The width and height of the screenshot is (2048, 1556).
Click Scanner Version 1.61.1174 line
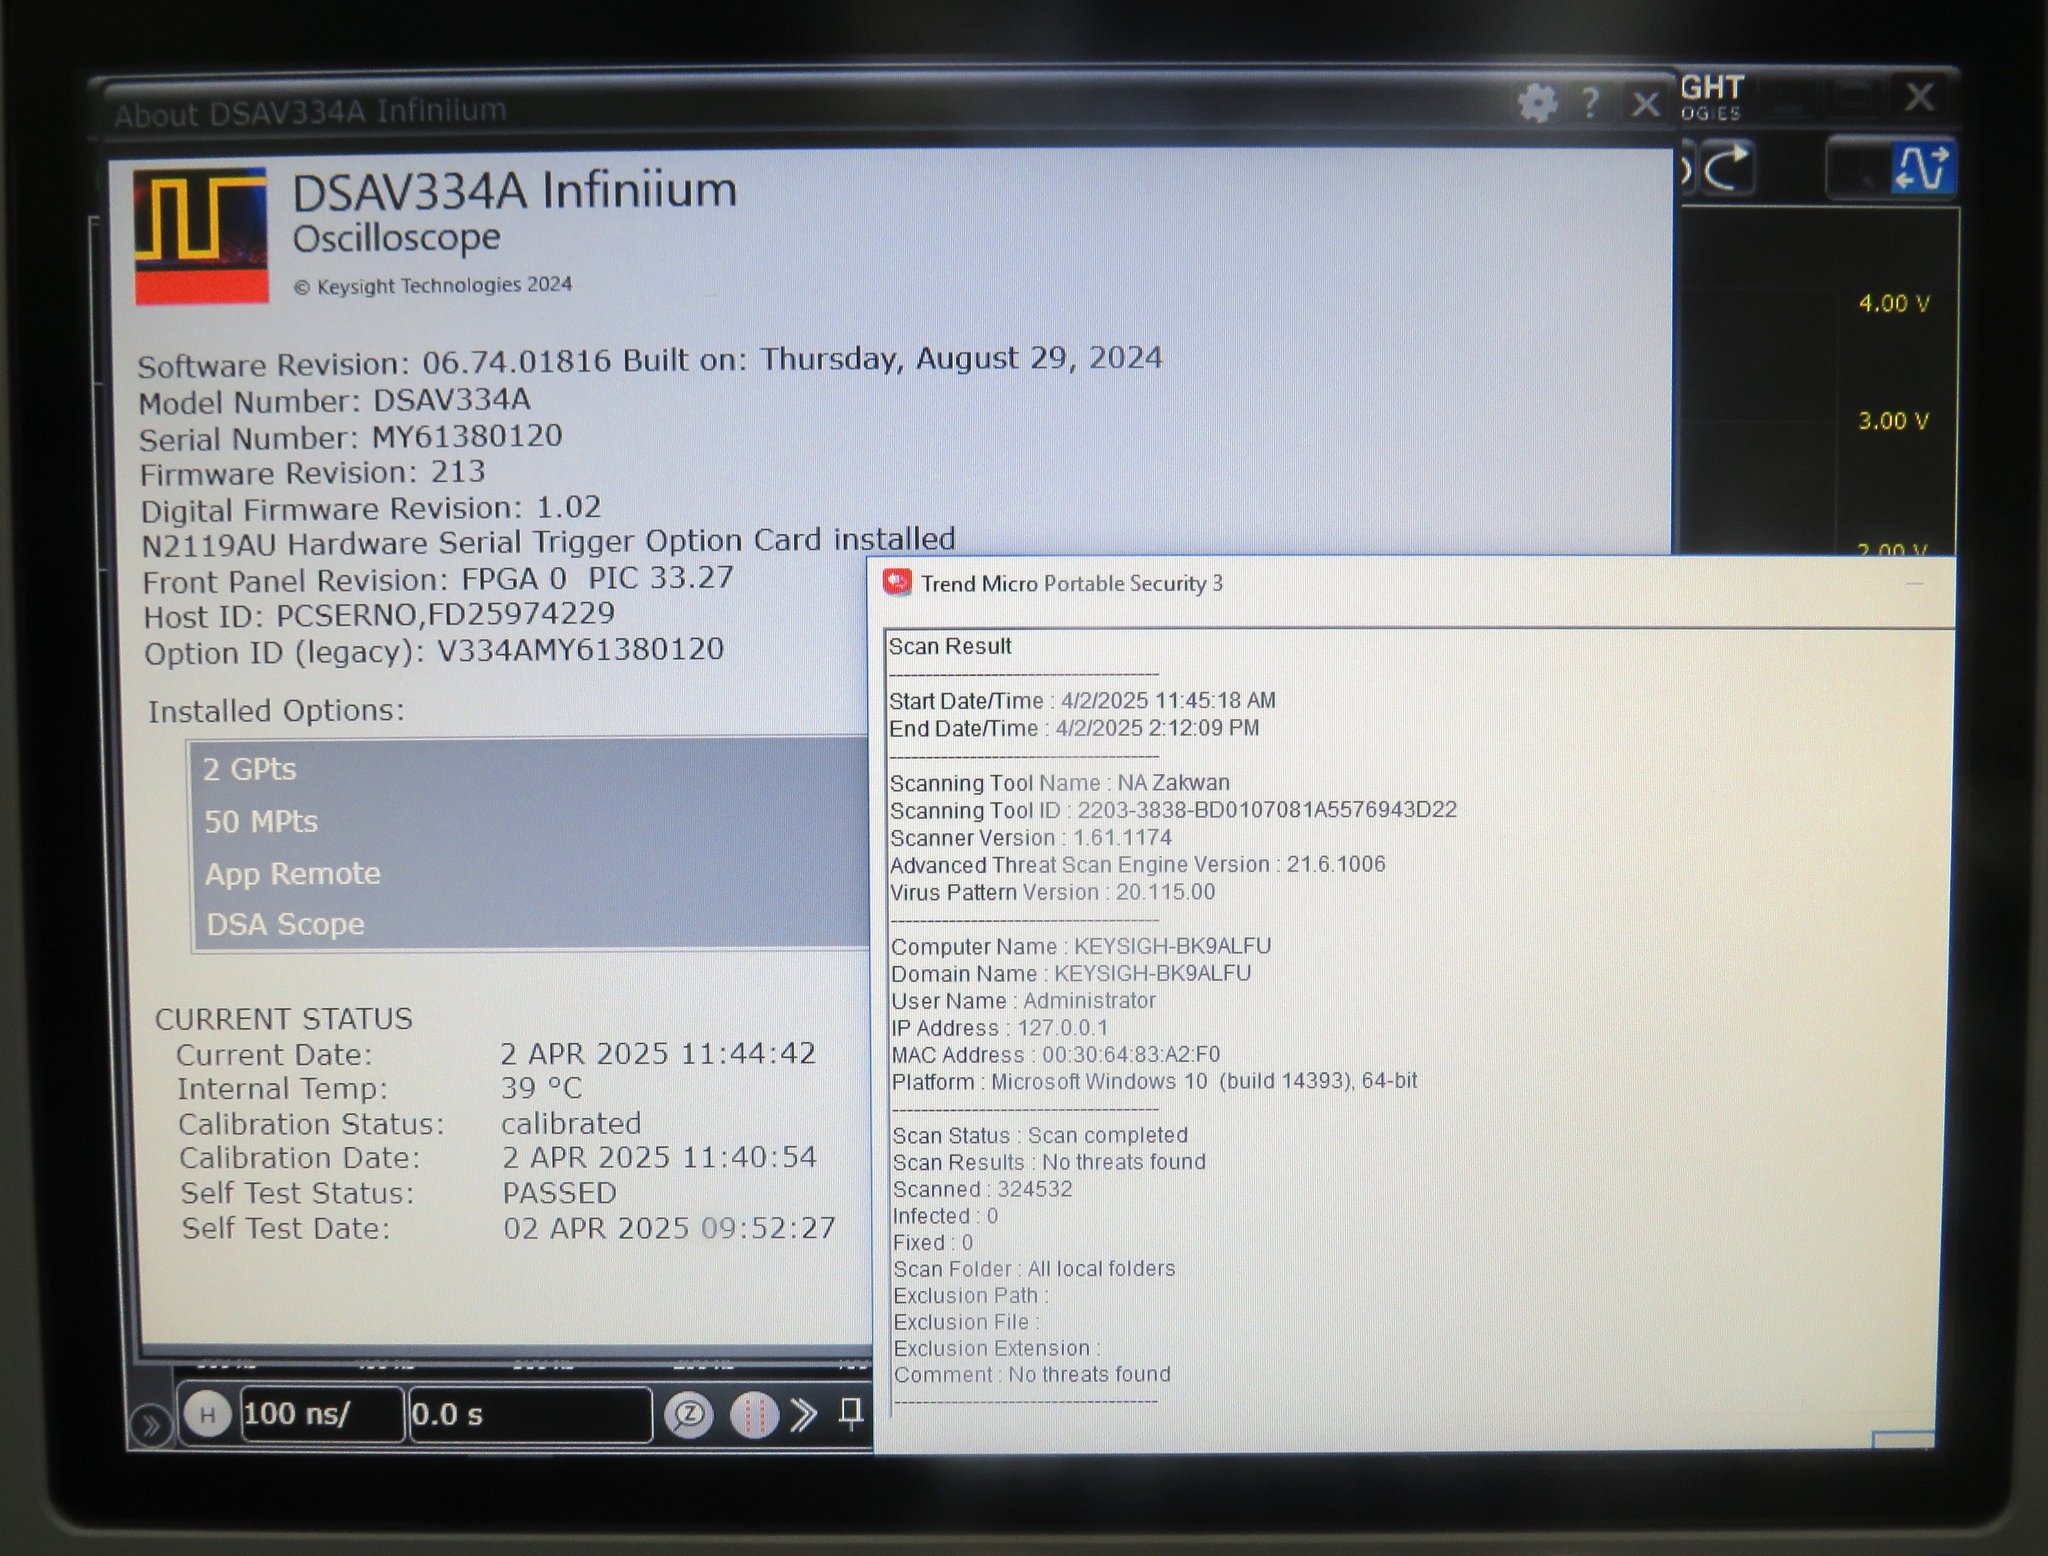pyautogui.click(x=1031, y=838)
